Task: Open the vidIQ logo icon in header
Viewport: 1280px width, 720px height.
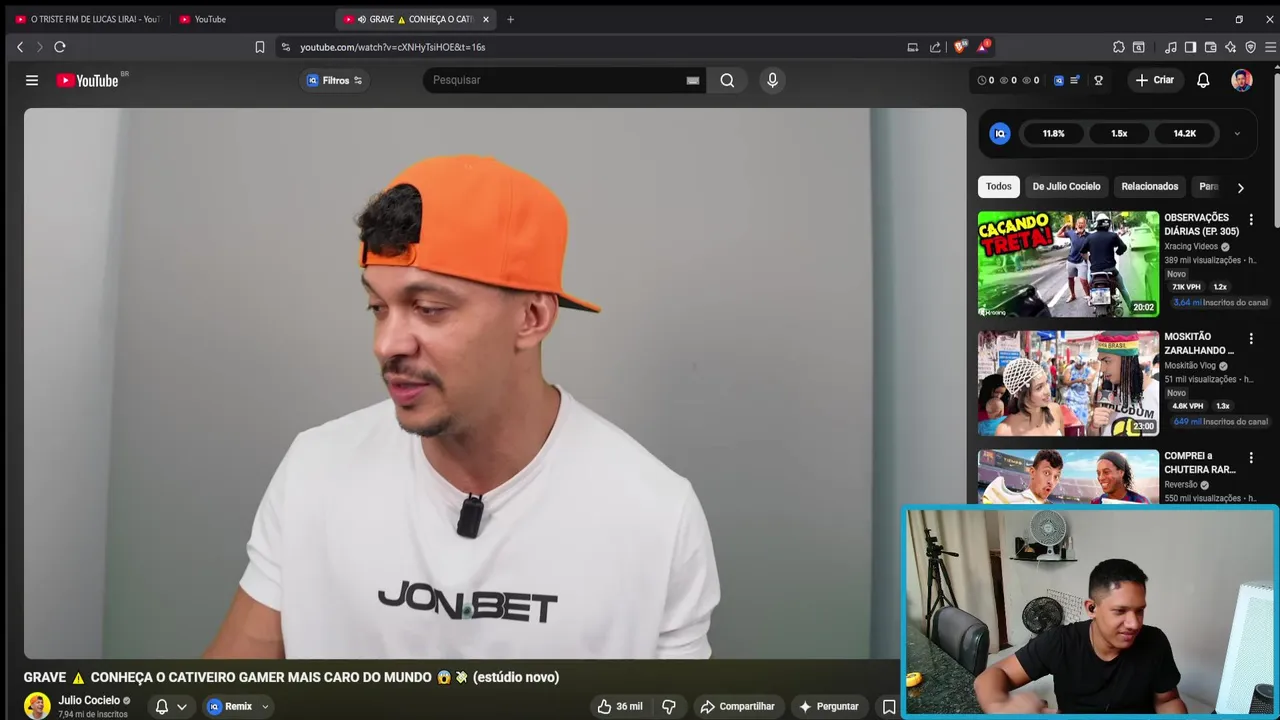Action: click(1059, 80)
